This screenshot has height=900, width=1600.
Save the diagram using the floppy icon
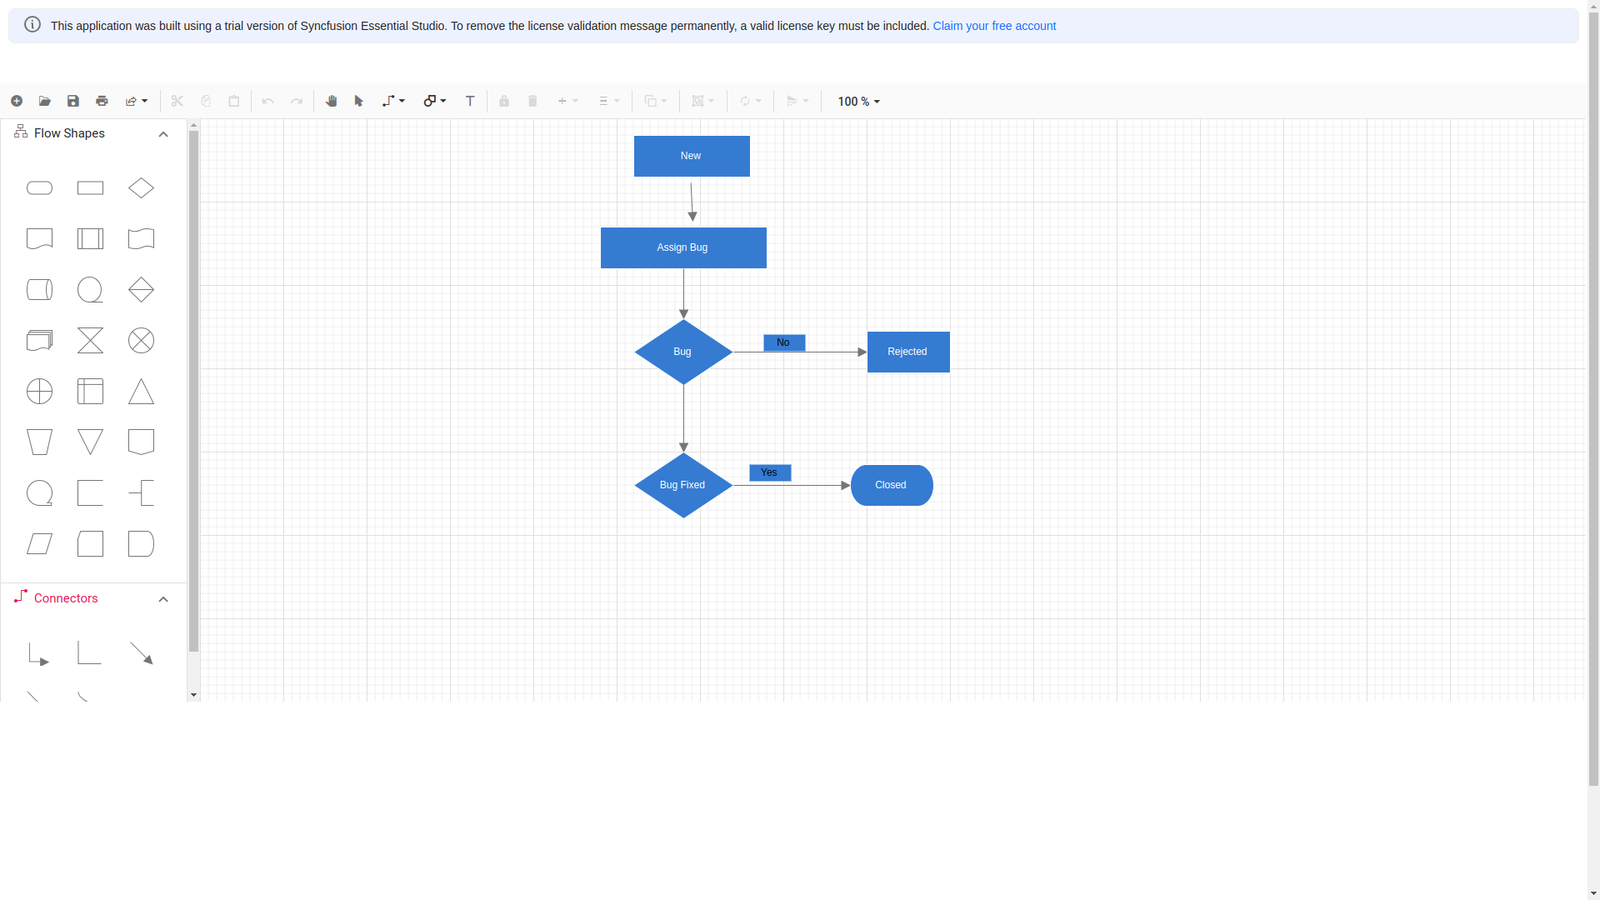[x=73, y=101]
